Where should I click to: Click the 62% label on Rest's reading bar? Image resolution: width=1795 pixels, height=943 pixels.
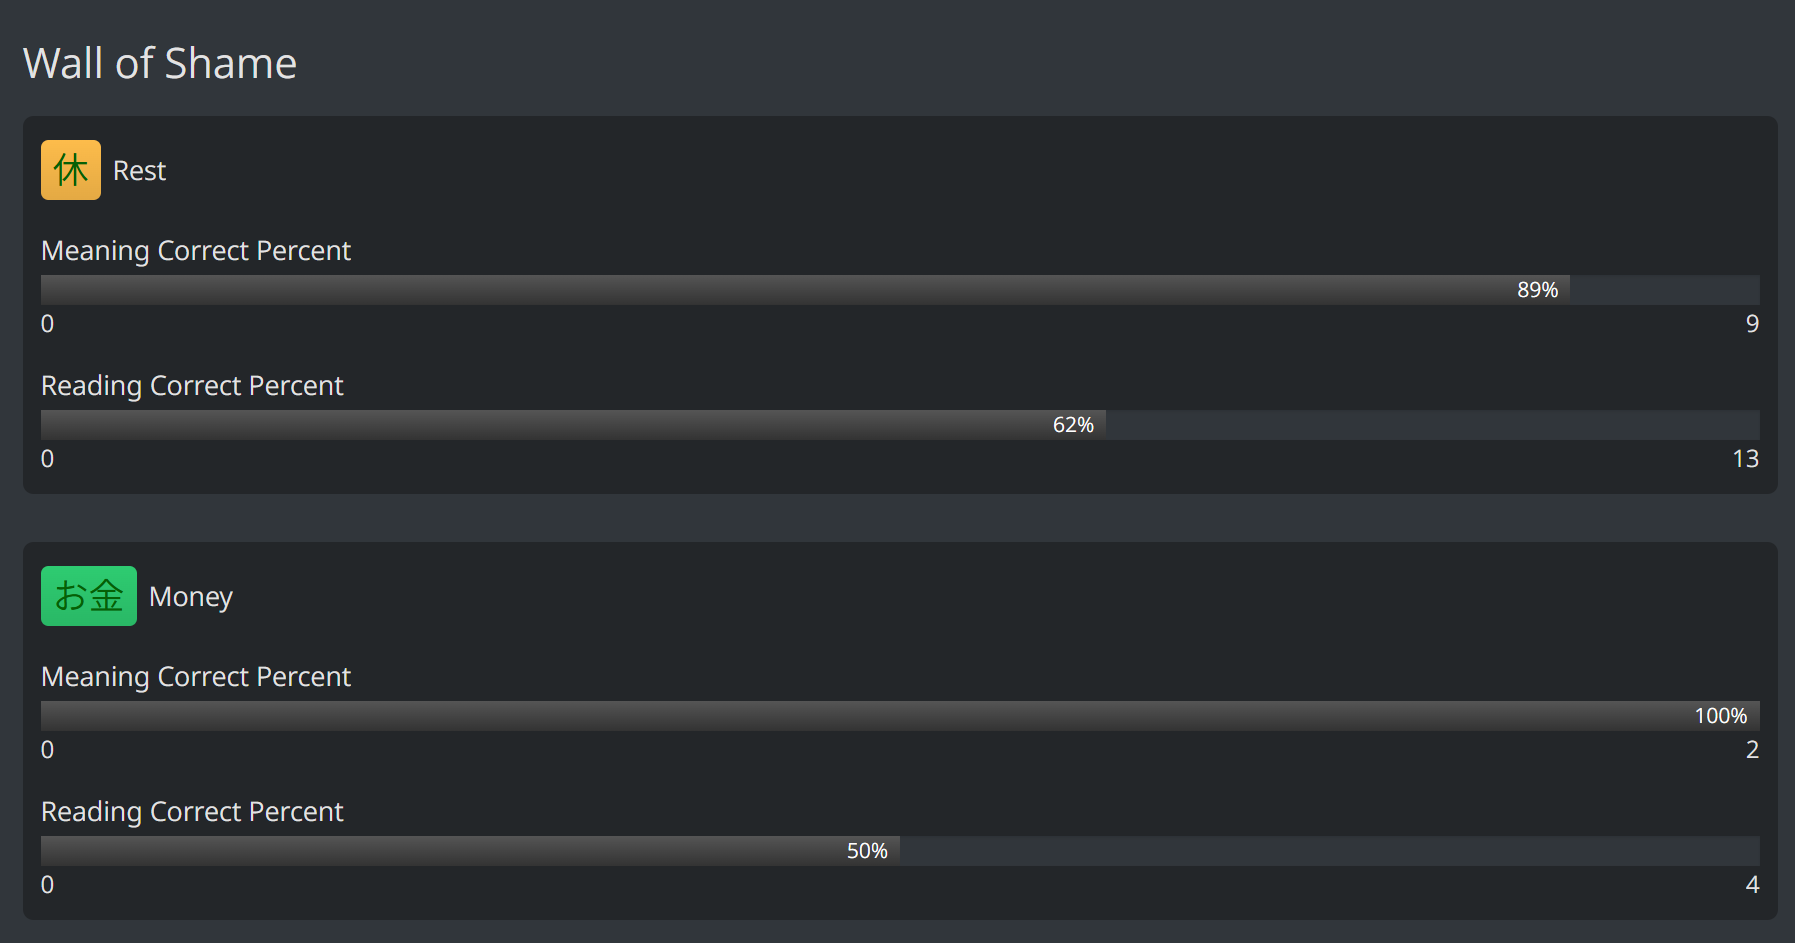coord(1073,425)
